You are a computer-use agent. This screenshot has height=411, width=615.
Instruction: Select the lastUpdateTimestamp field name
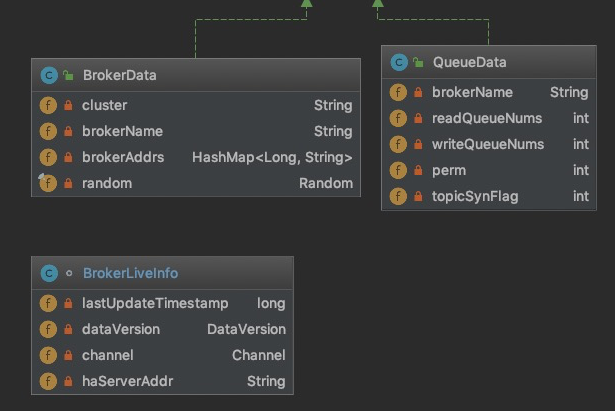(155, 304)
